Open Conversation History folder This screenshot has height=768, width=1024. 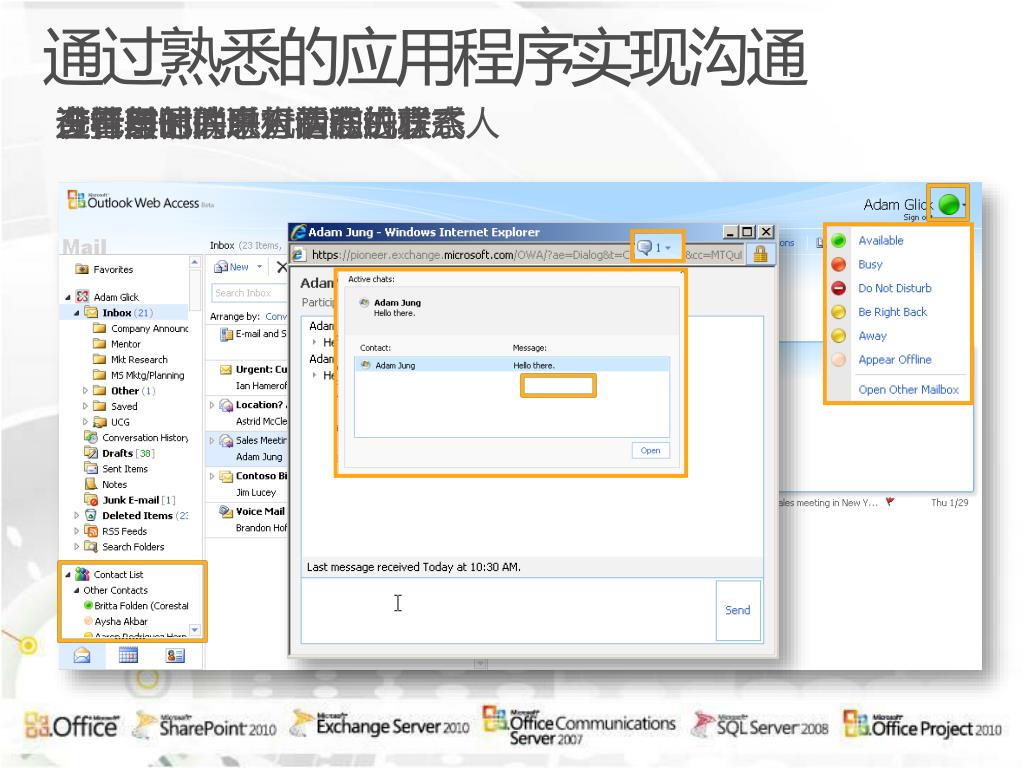pos(144,438)
